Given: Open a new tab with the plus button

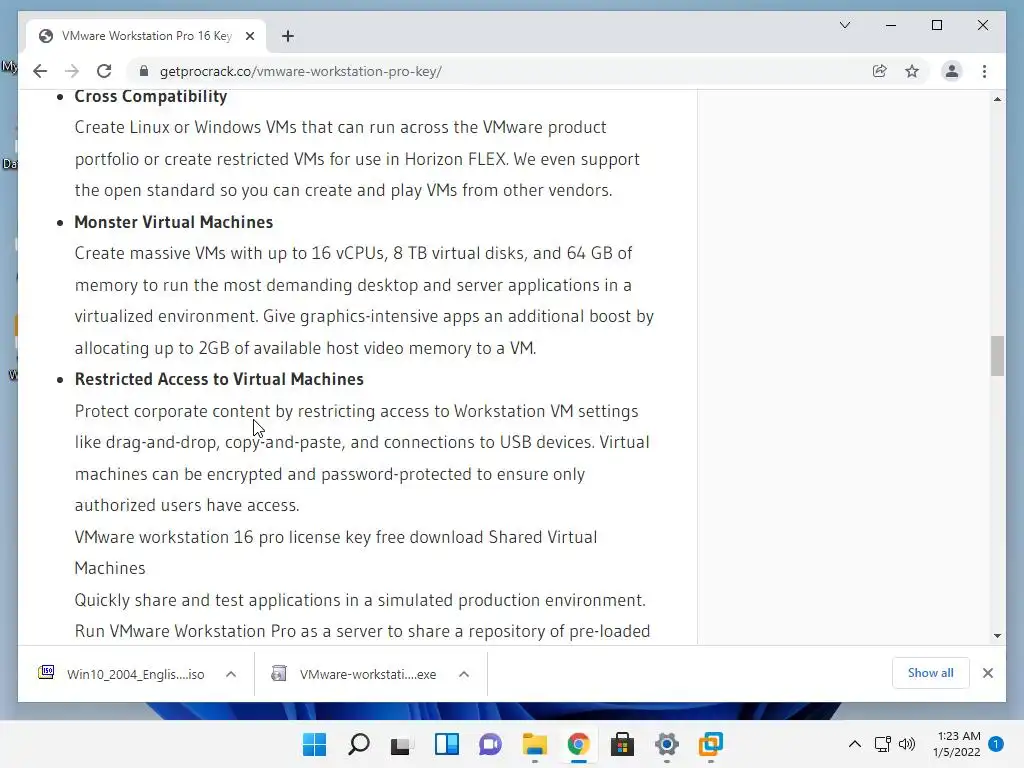Looking at the screenshot, I should pos(288,36).
